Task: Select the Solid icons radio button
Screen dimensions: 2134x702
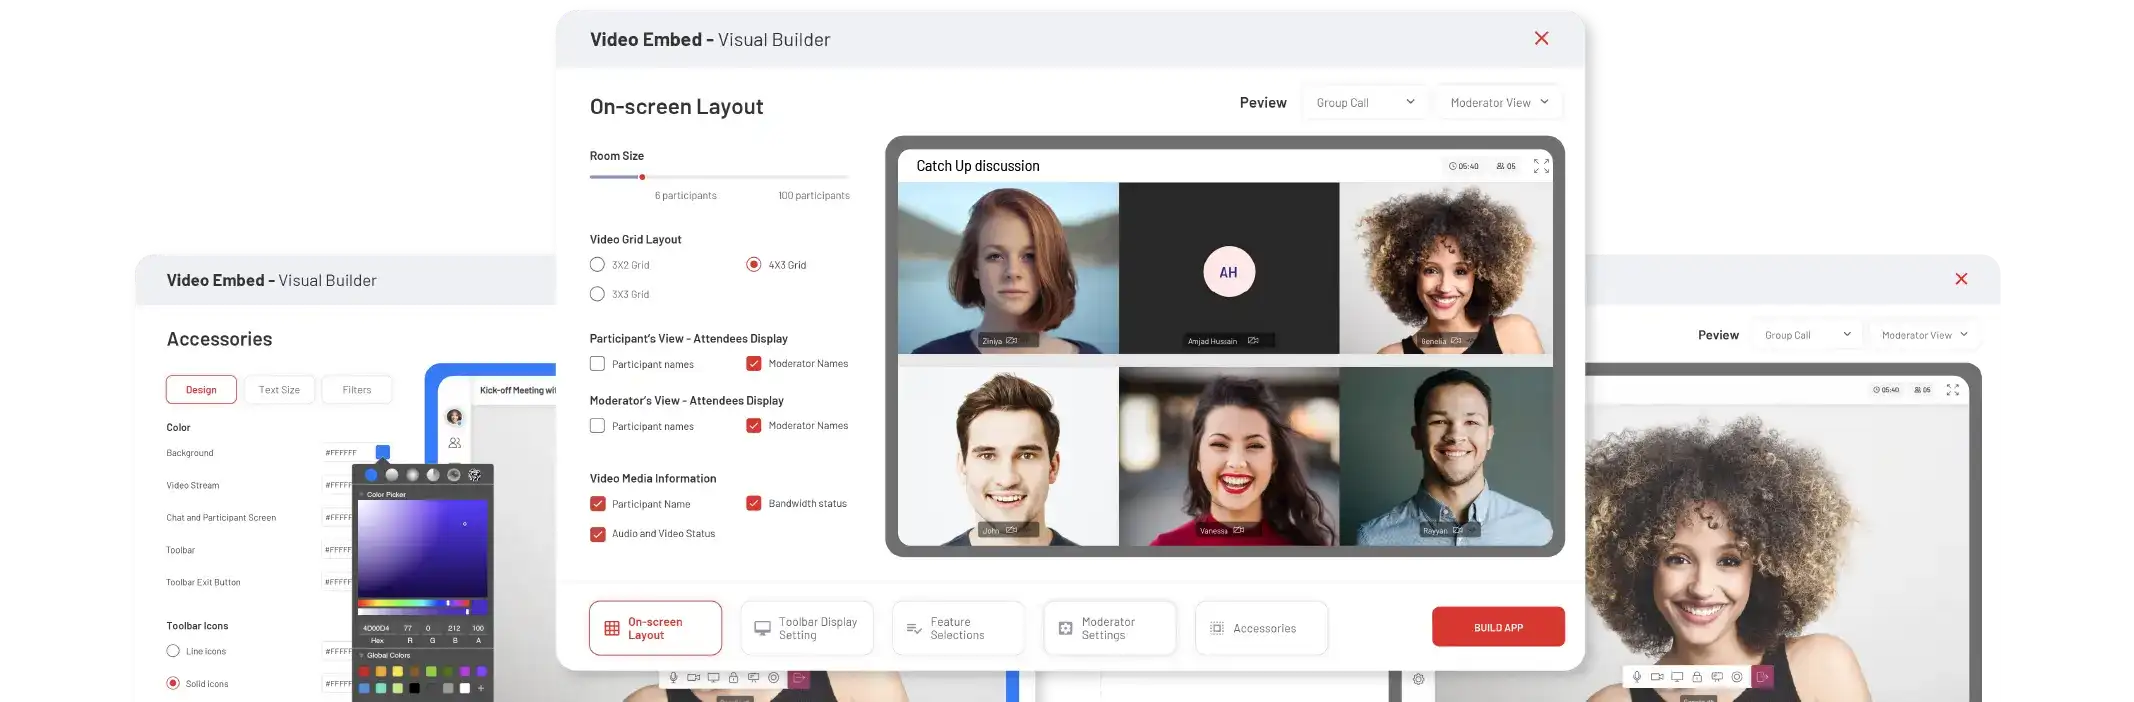Action: [173, 684]
